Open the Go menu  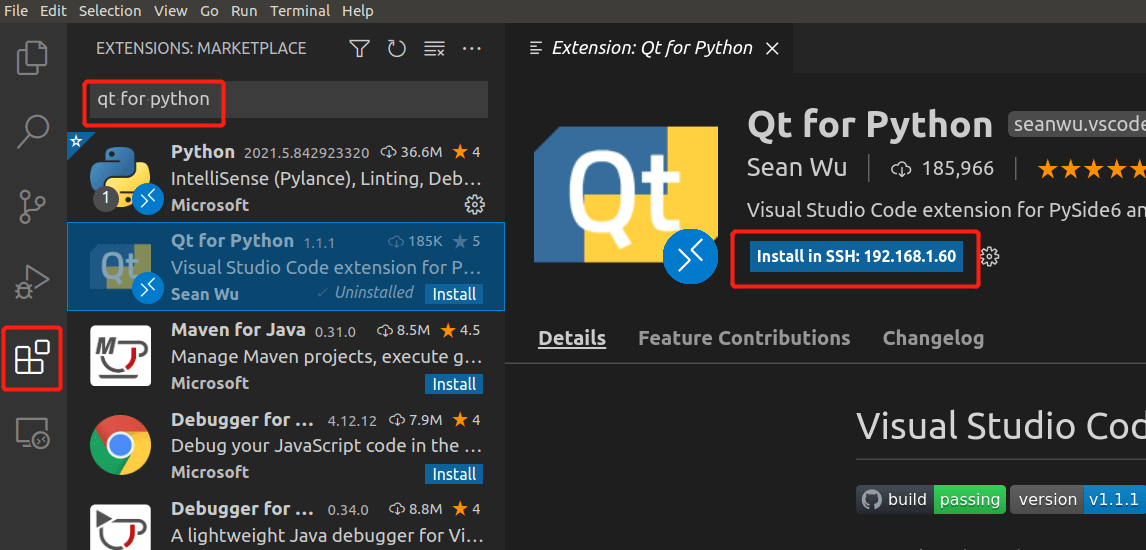209,11
